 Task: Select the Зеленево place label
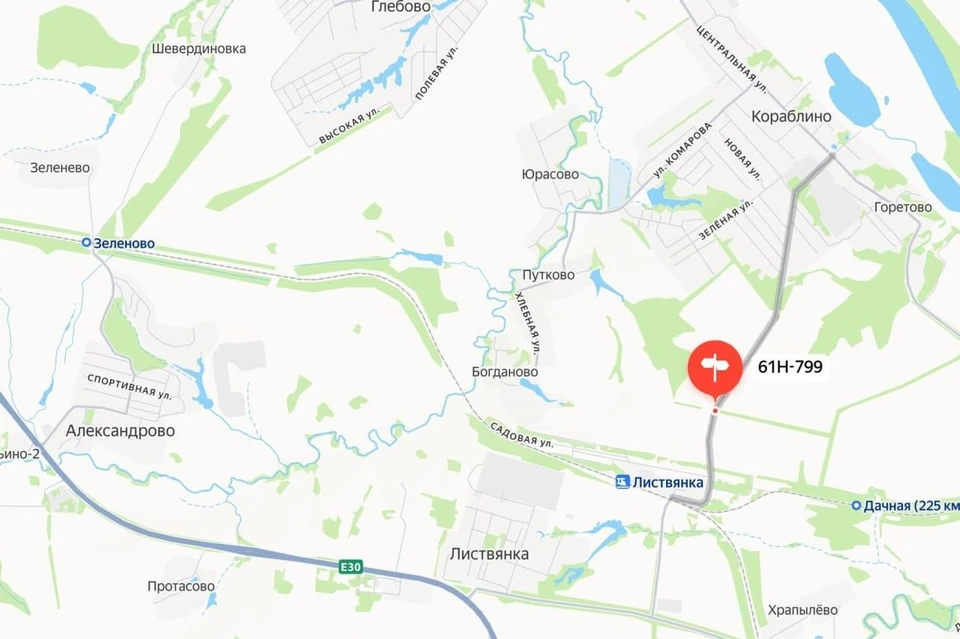point(60,168)
